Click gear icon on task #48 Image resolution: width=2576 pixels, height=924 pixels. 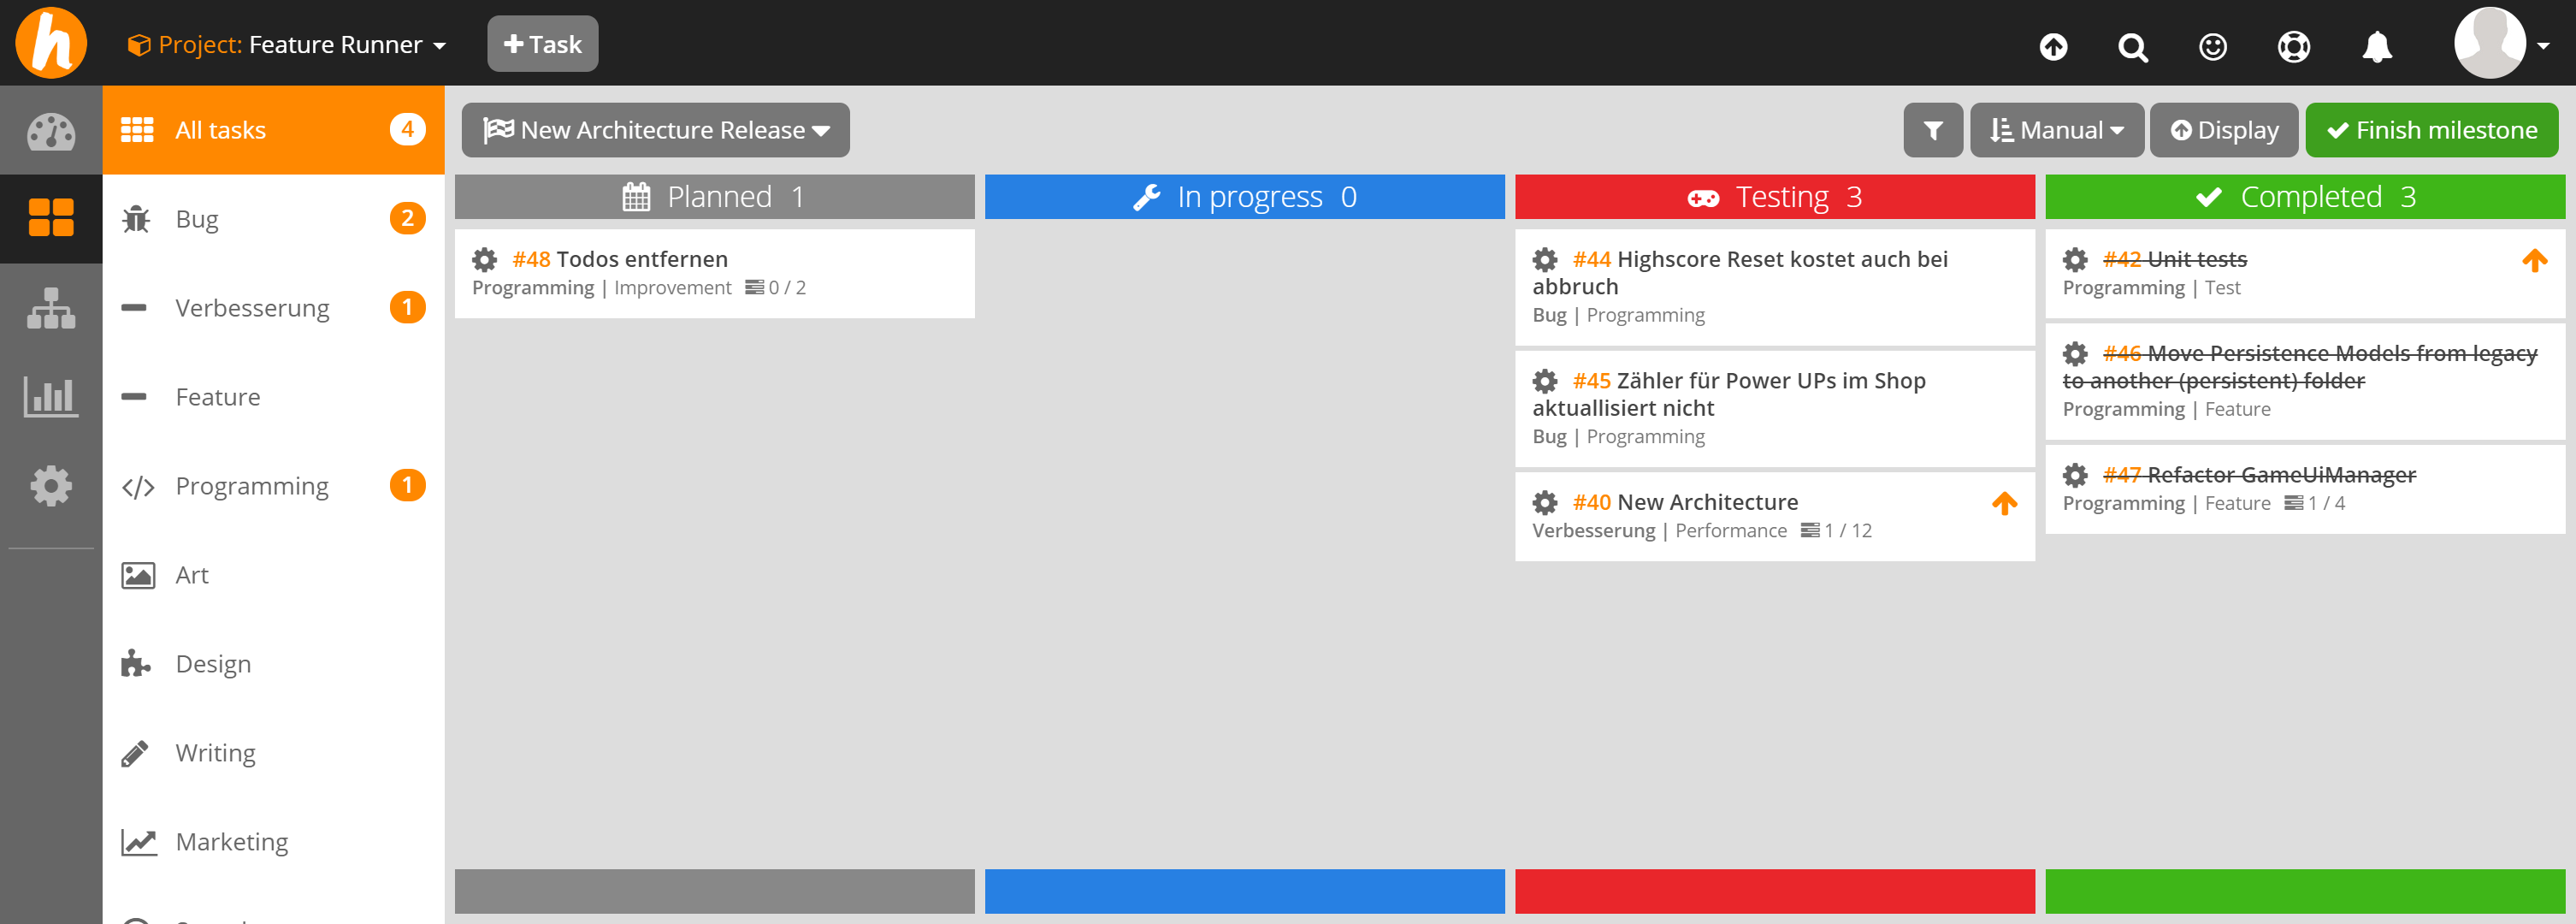pos(485,260)
